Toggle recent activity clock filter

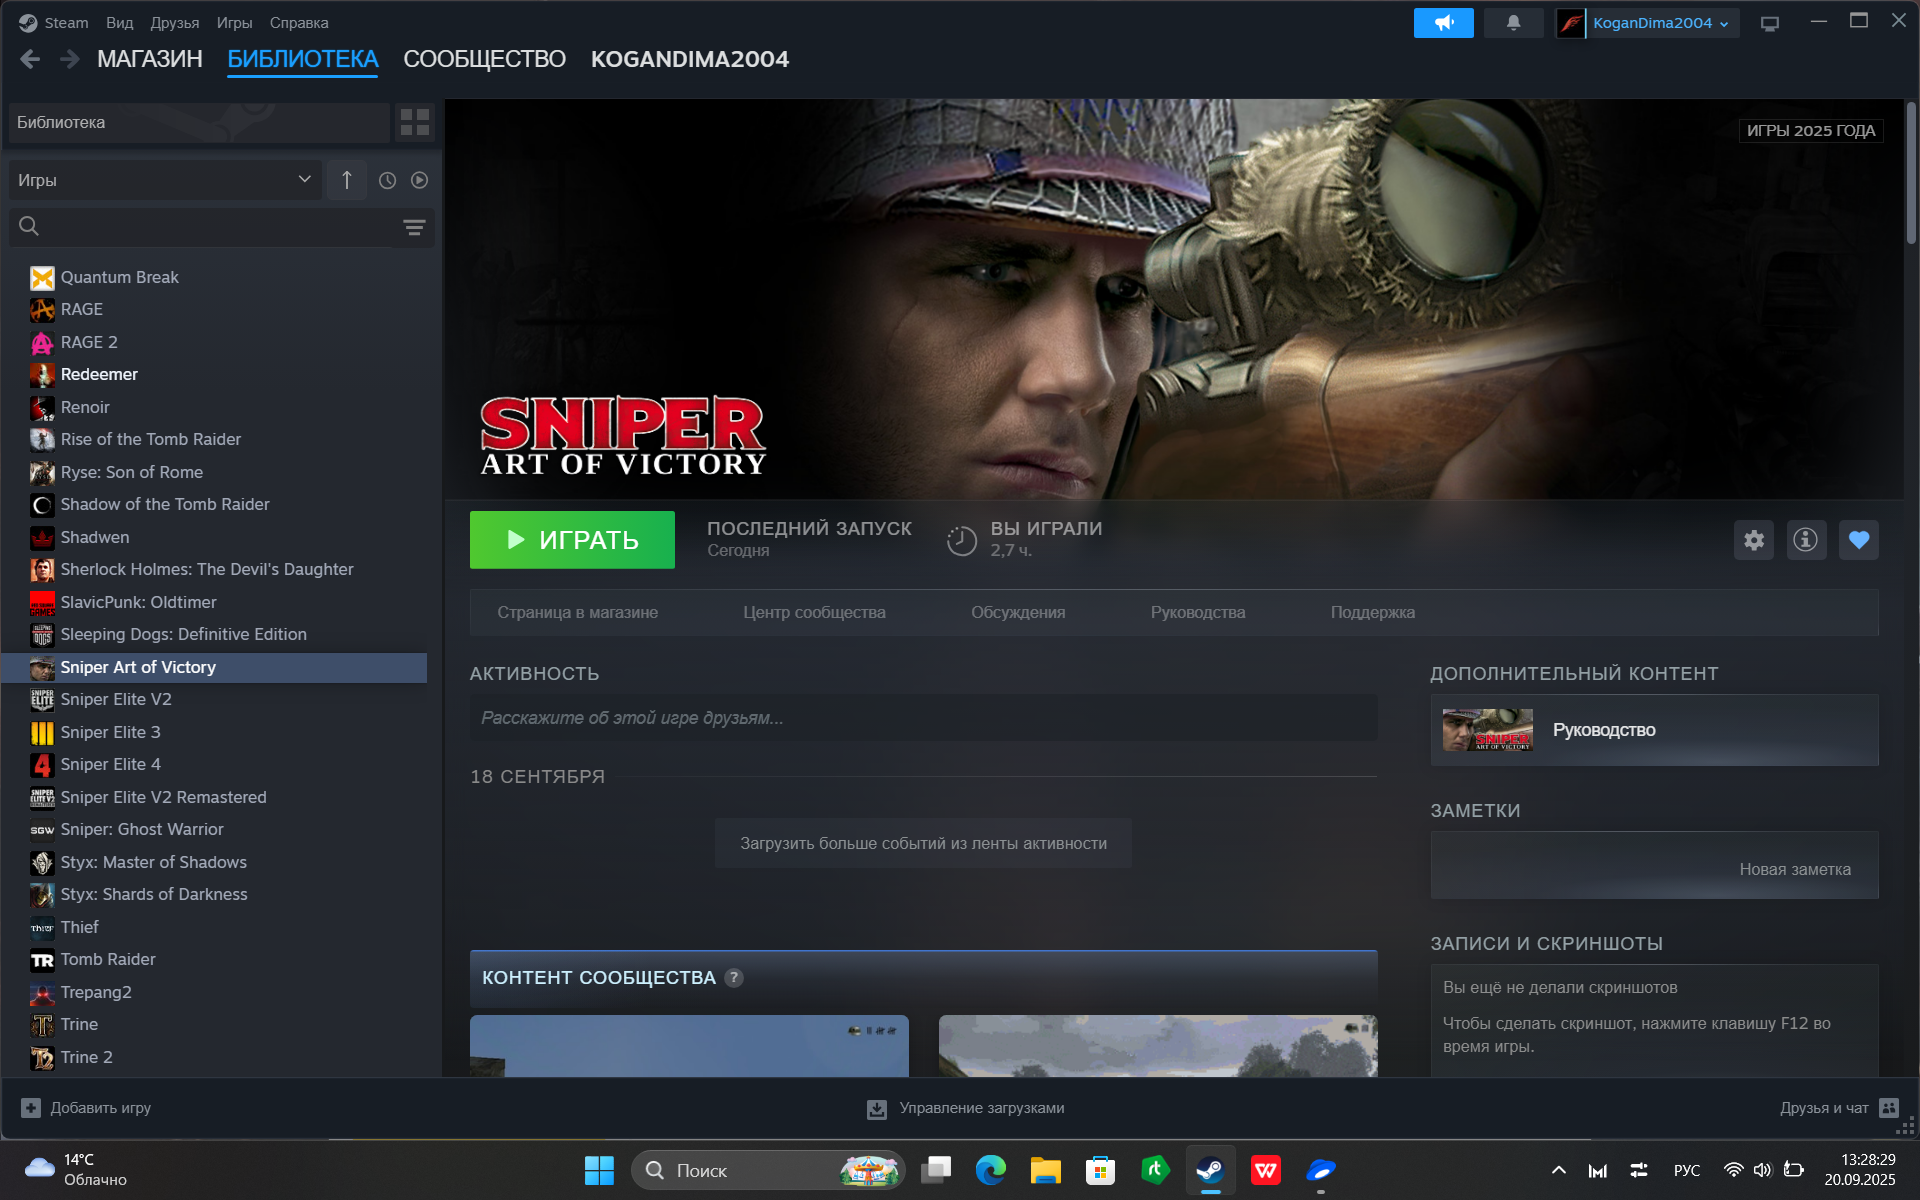click(388, 180)
